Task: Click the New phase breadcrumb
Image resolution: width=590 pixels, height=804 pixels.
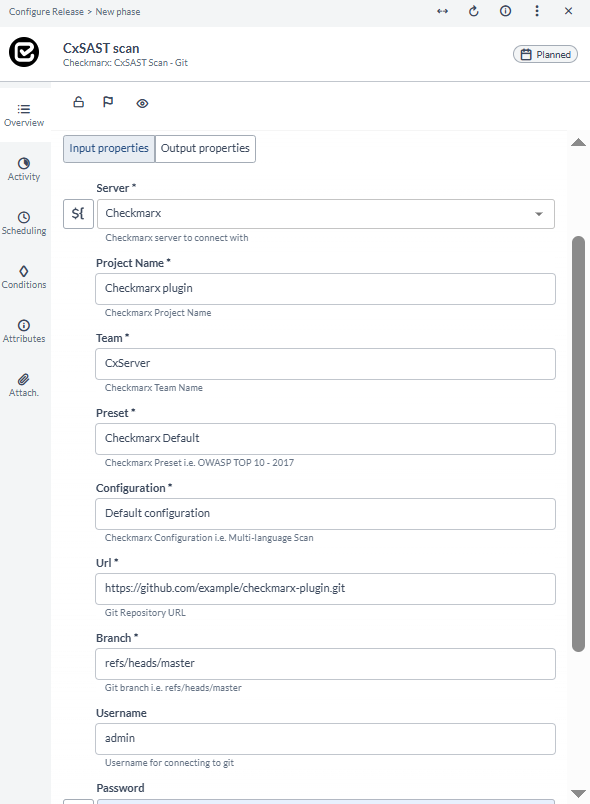Action: pyautogui.click(x=117, y=12)
